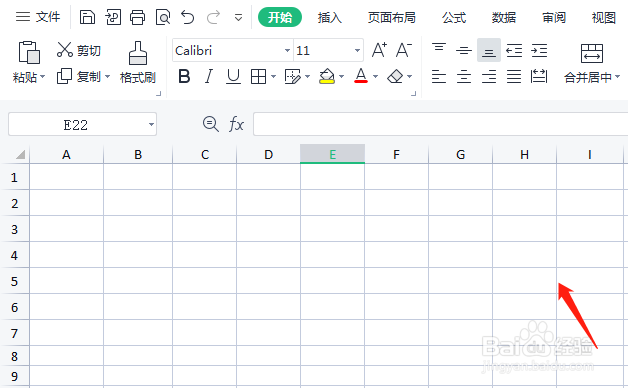
Task: Open clipboard dialog launcher
Action: [x=159, y=94]
